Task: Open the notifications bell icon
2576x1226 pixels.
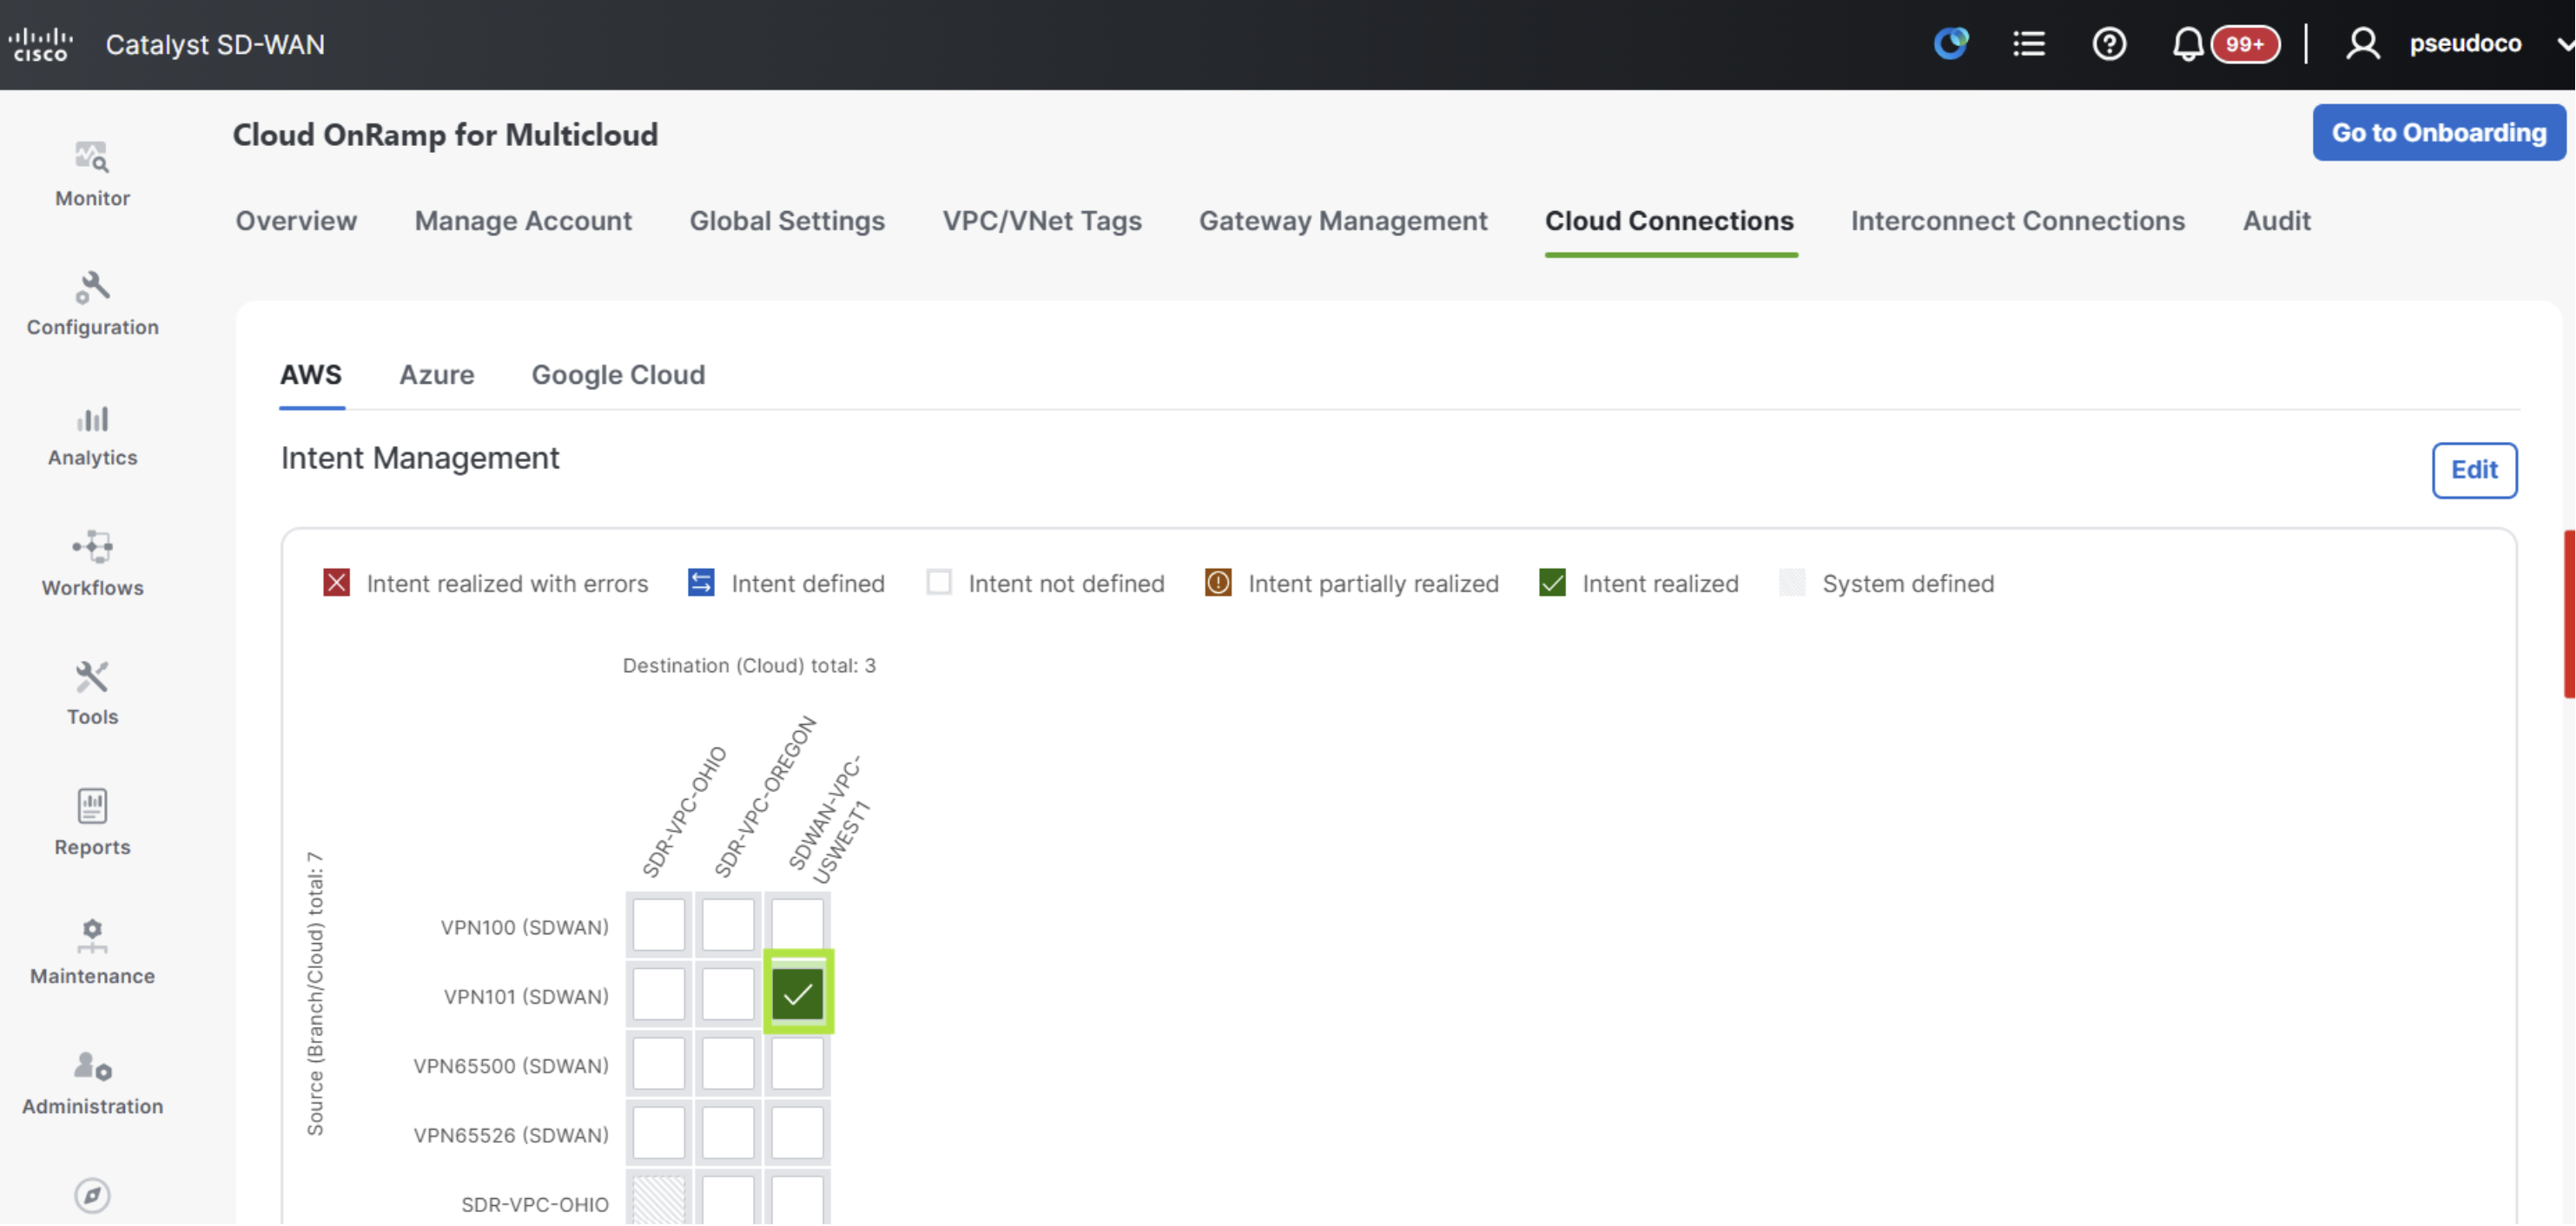Action: click(2187, 44)
